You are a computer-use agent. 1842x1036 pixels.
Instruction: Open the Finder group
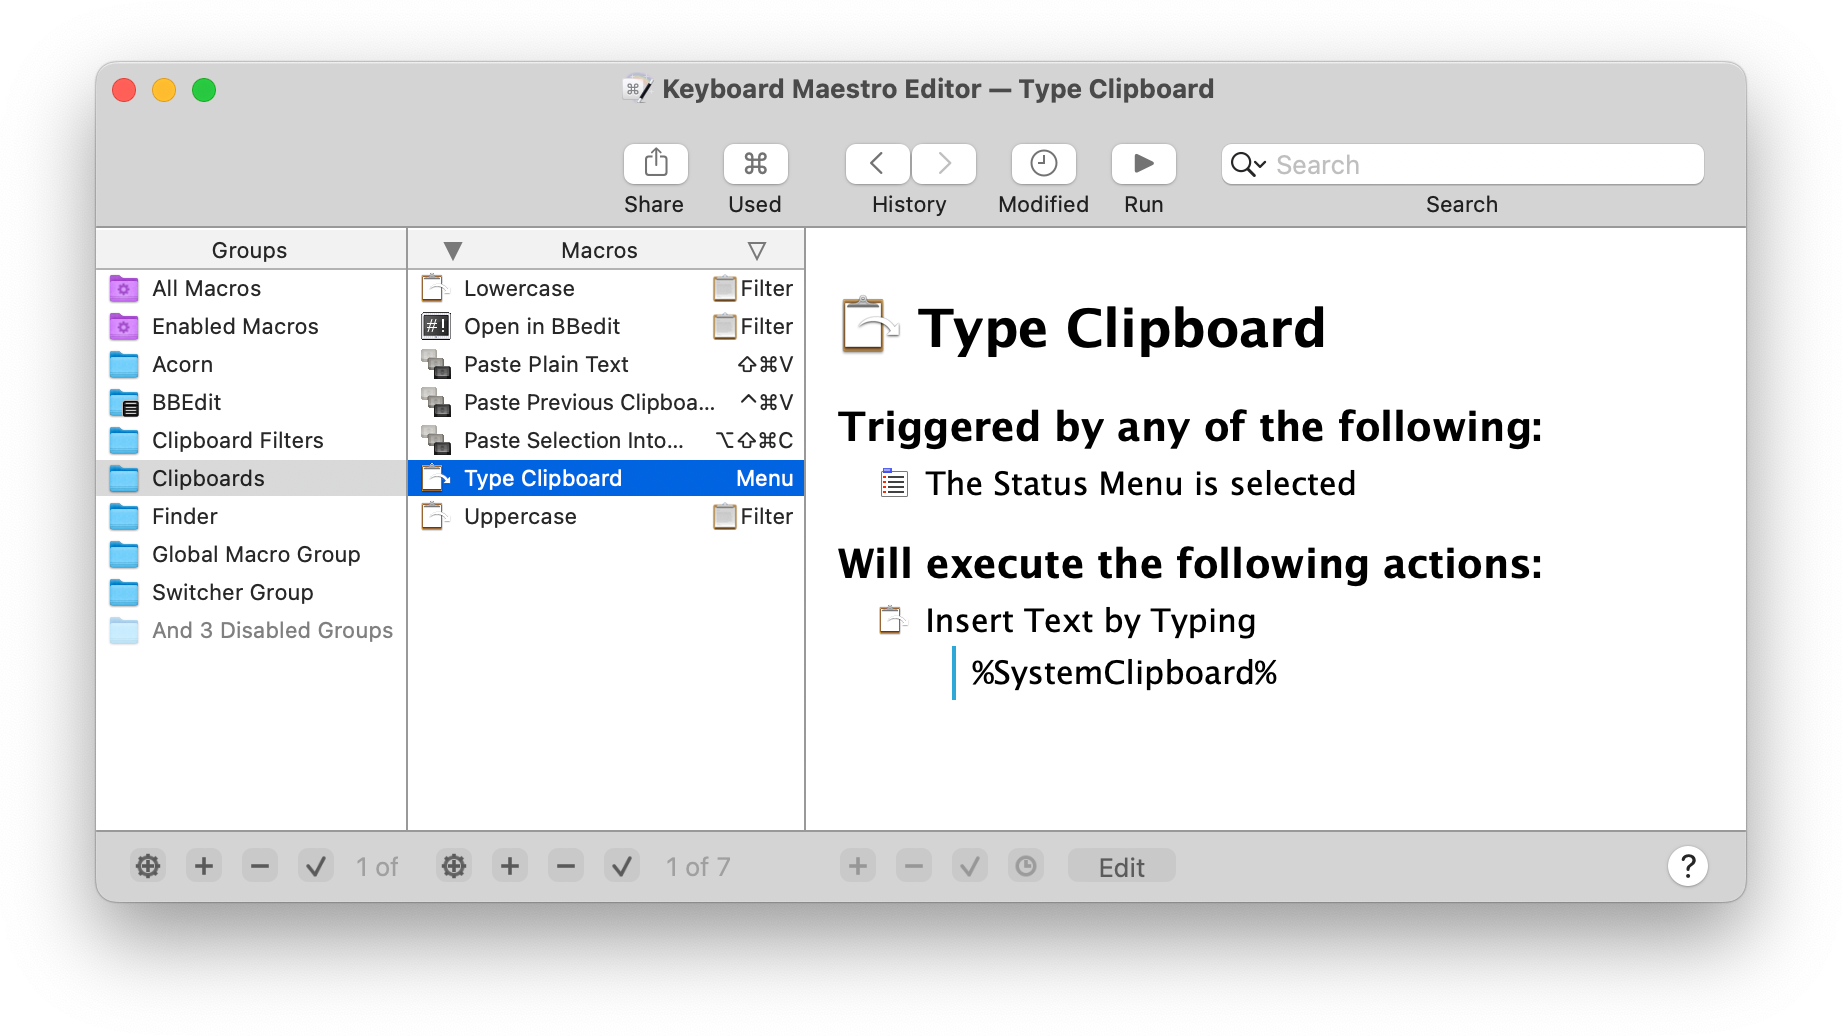[x=250, y=516]
